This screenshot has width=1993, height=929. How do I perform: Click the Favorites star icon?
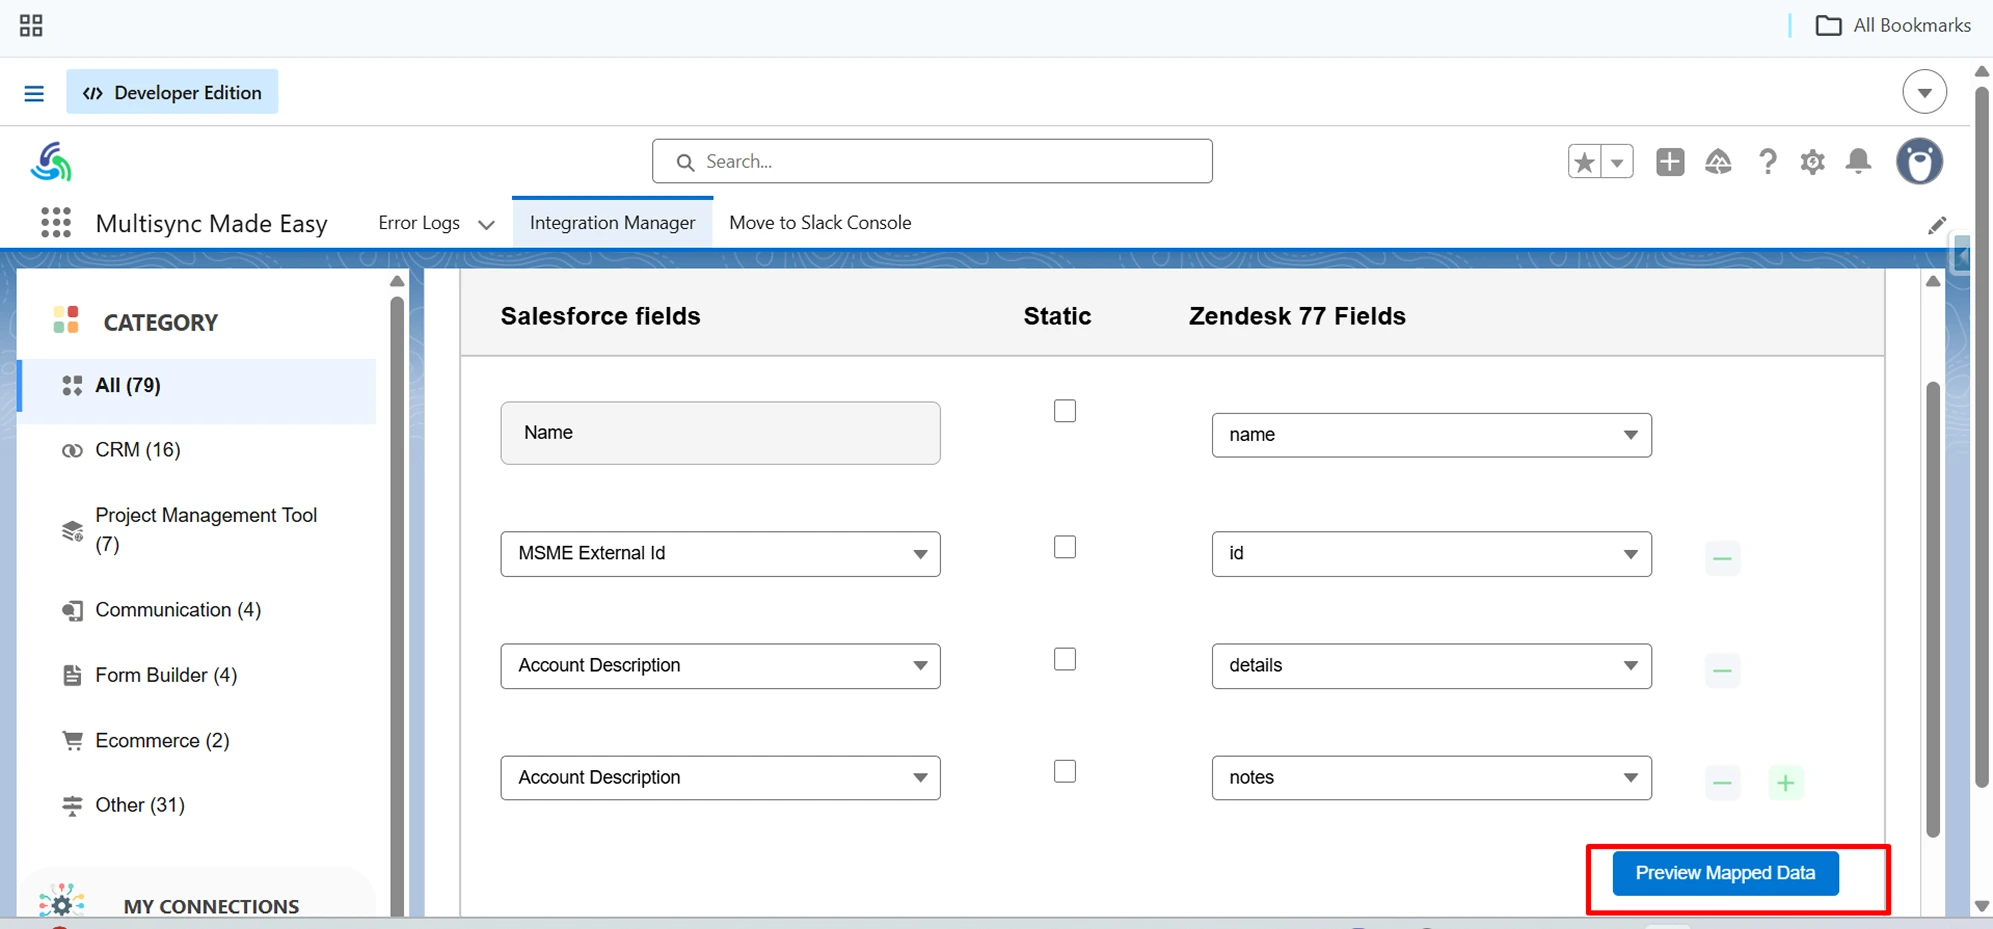(x=1584, y=161)
